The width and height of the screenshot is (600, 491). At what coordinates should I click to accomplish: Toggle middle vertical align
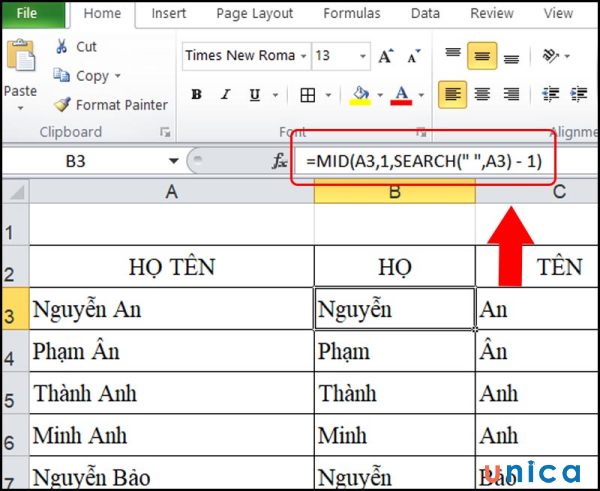pos(482,56)
